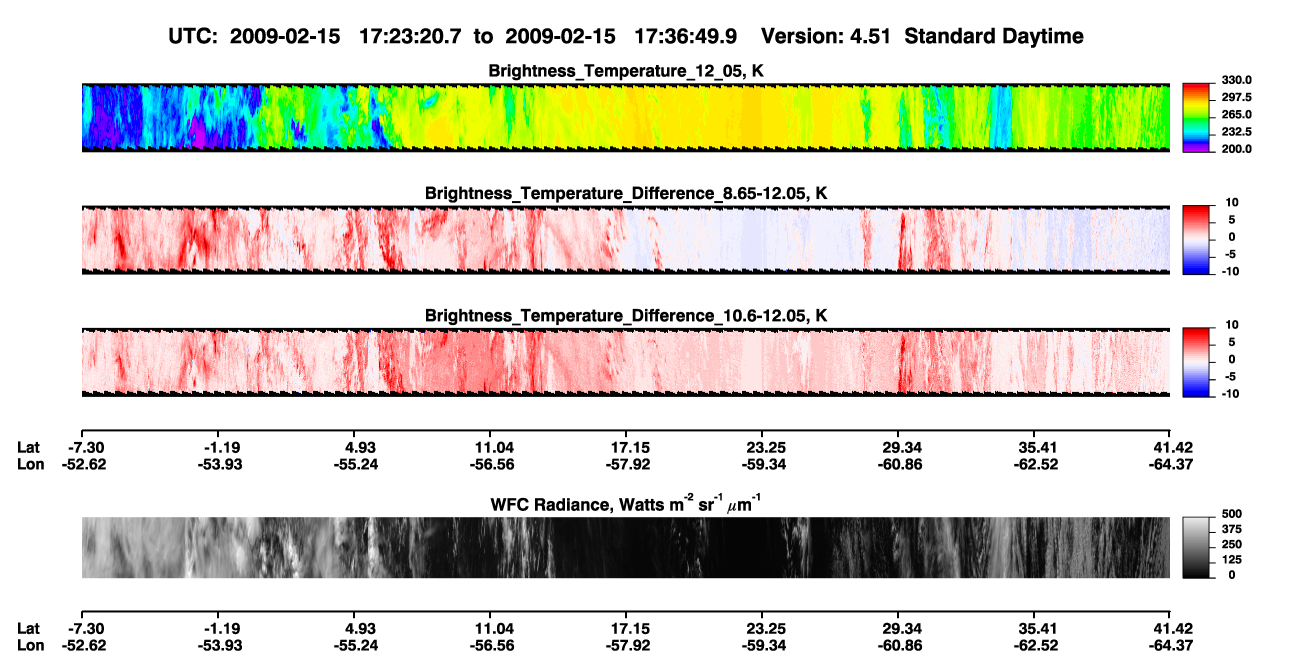Click latitude -7.30 on the axis above WFC panel
1300x667 pixels.
click(x=84, y=446)
